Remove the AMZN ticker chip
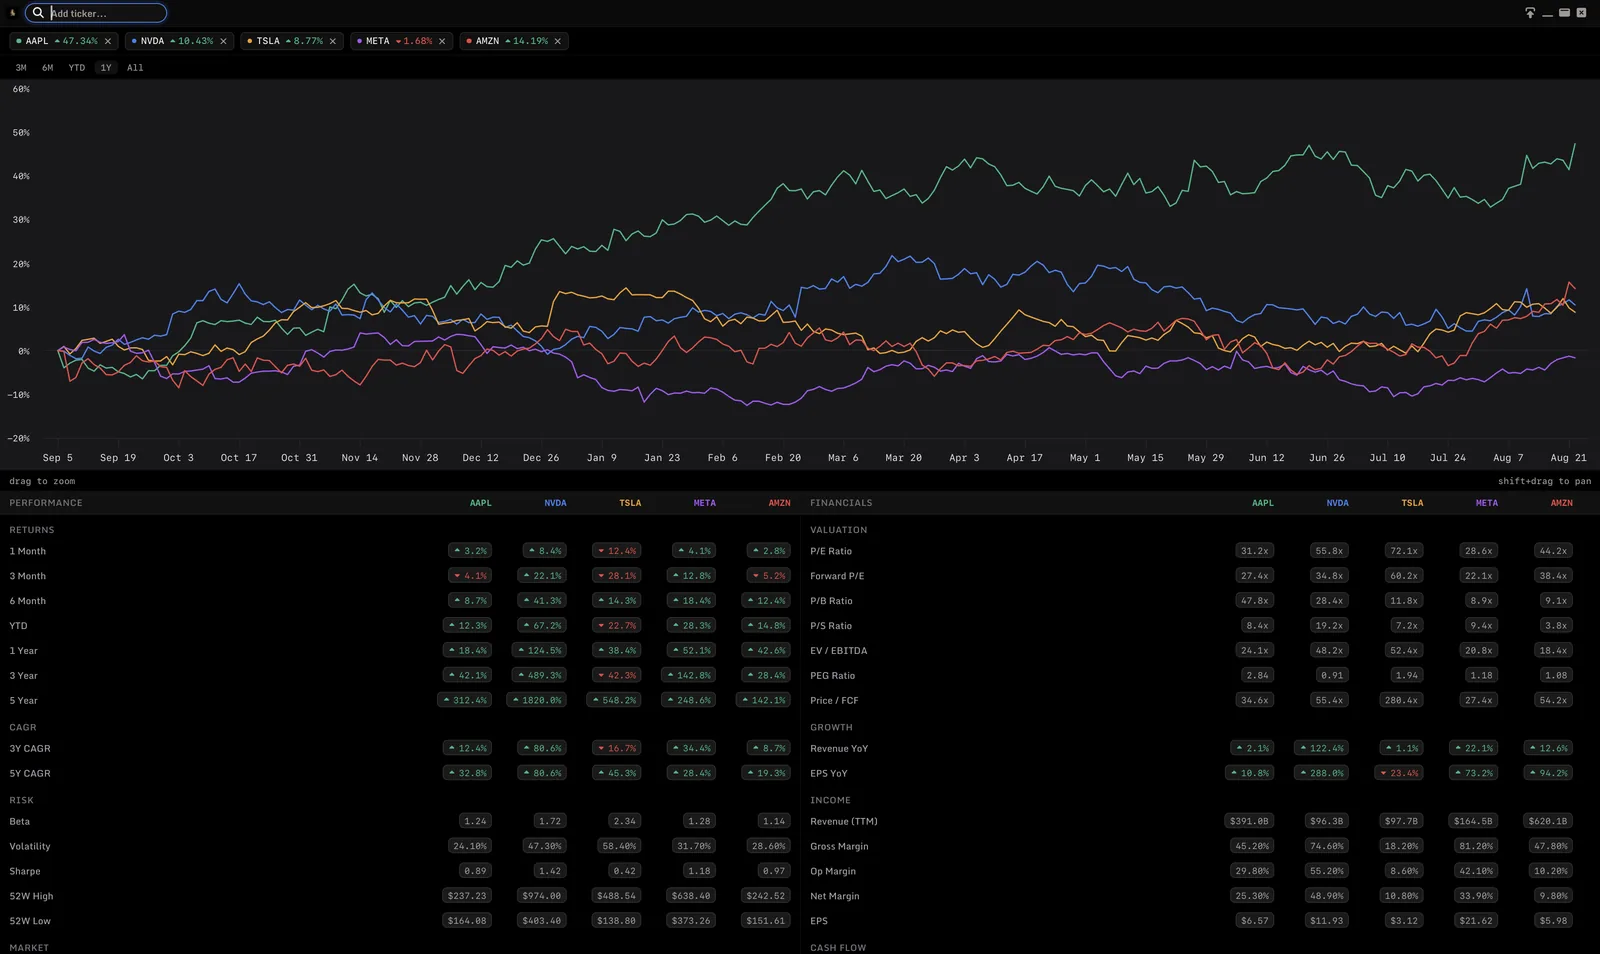Screen dimensions: 1600x954 coord(558,41)
